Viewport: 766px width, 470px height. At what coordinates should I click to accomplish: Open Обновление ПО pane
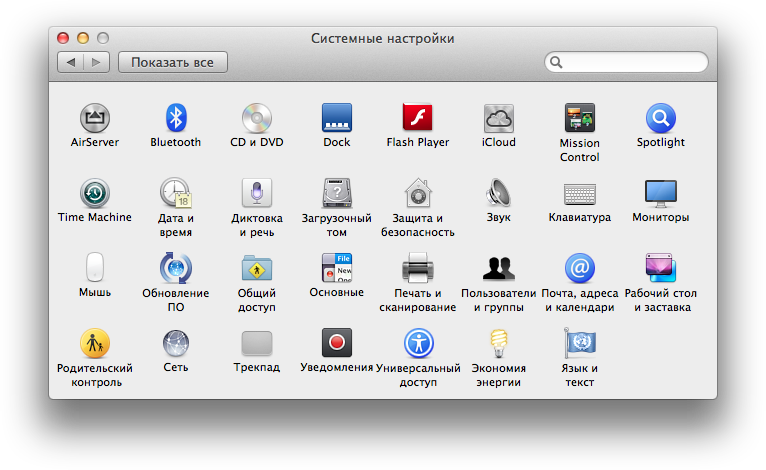175,268
